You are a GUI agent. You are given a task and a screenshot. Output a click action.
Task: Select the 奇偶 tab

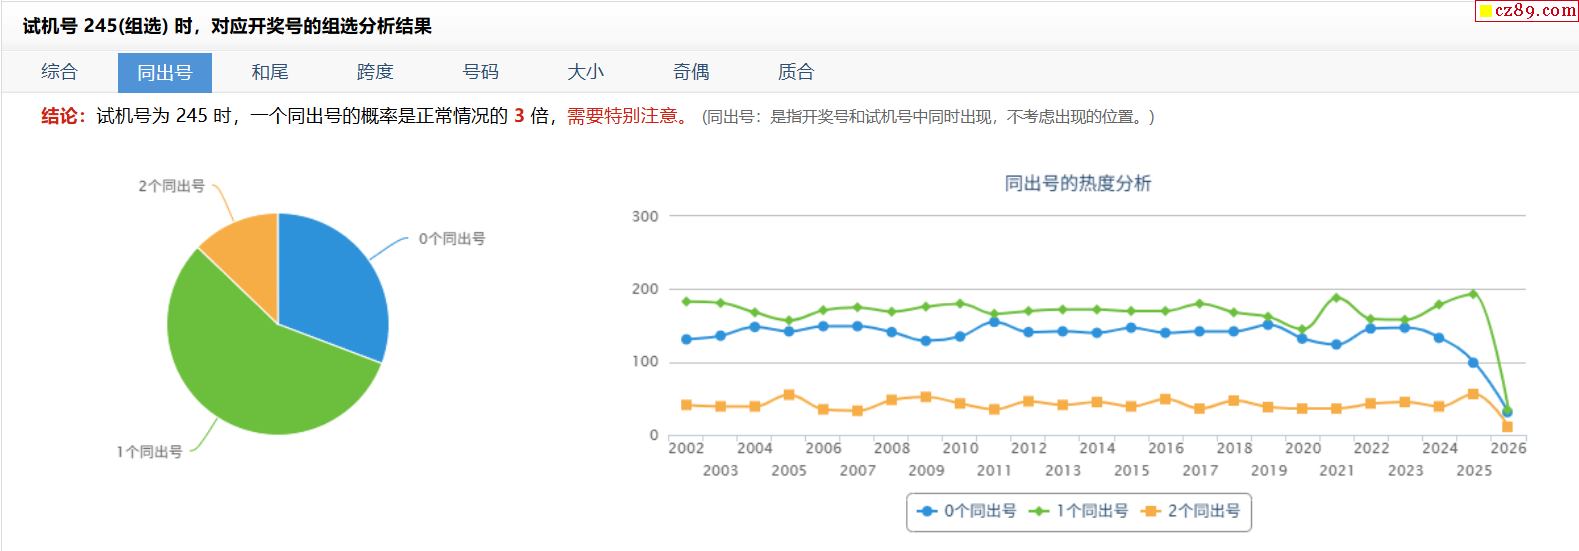click(691, 72)
